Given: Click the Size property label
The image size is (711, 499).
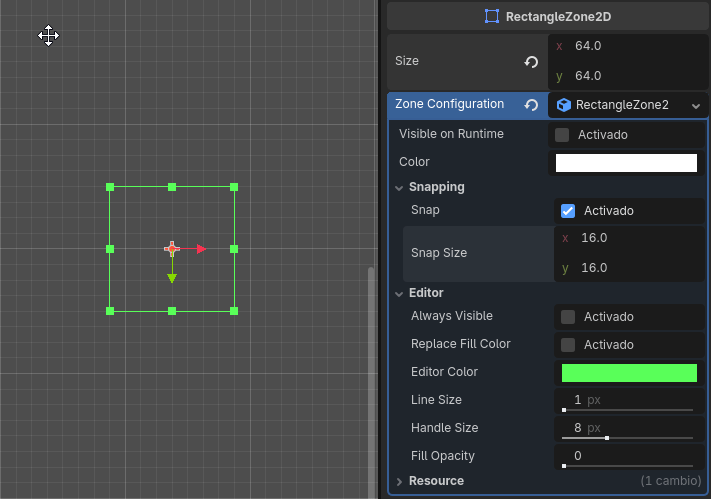Looking at the screenshot, I should coord(407,61).
